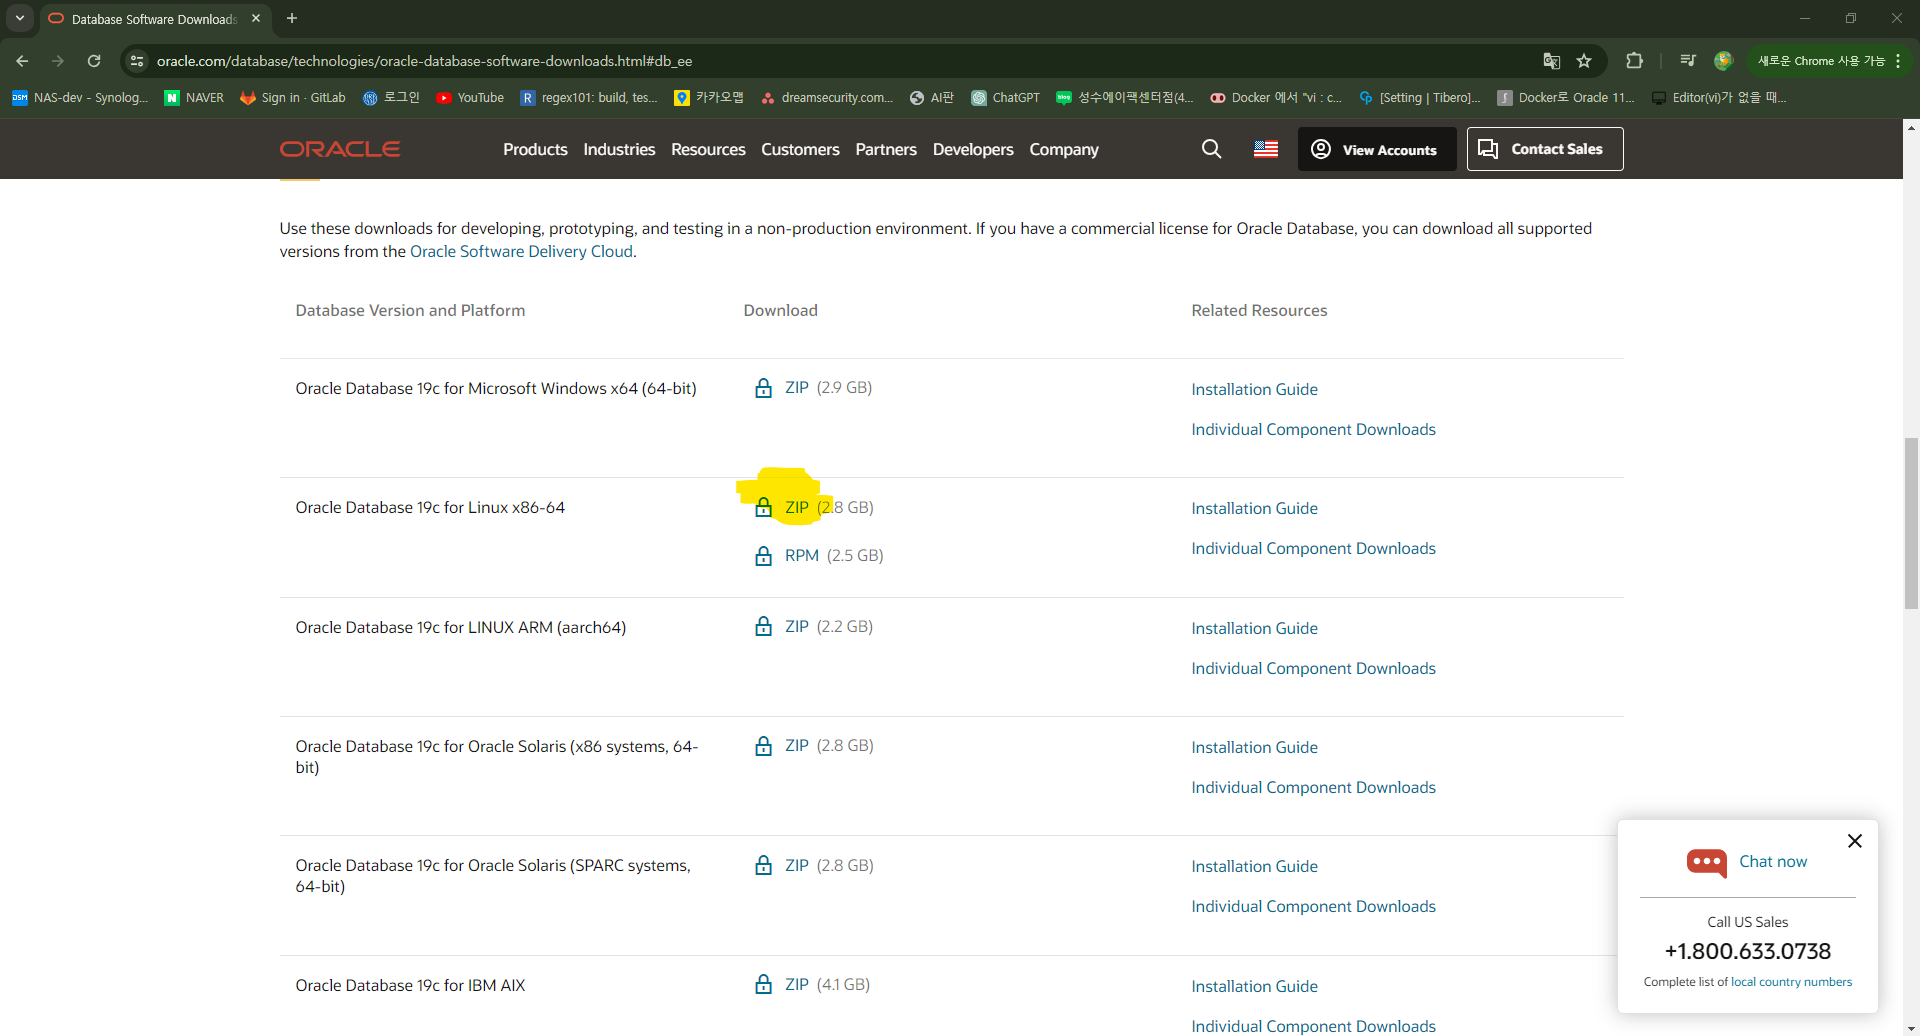Click lock icon for LINUX ARM ZIP
The width and height of the screenshot is (1920, 1036).
click(763, 627)
